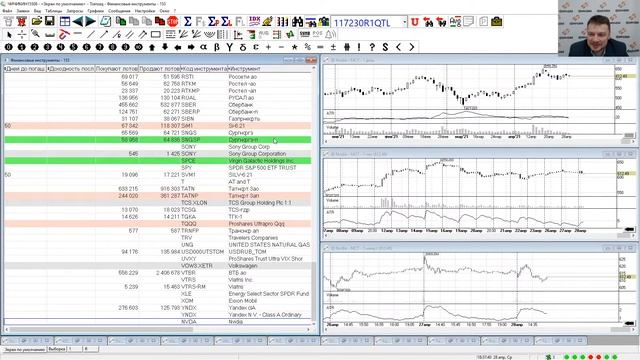640x360 pixels.
Task: Switch to the Выборка tab
Action: point(57,349)
